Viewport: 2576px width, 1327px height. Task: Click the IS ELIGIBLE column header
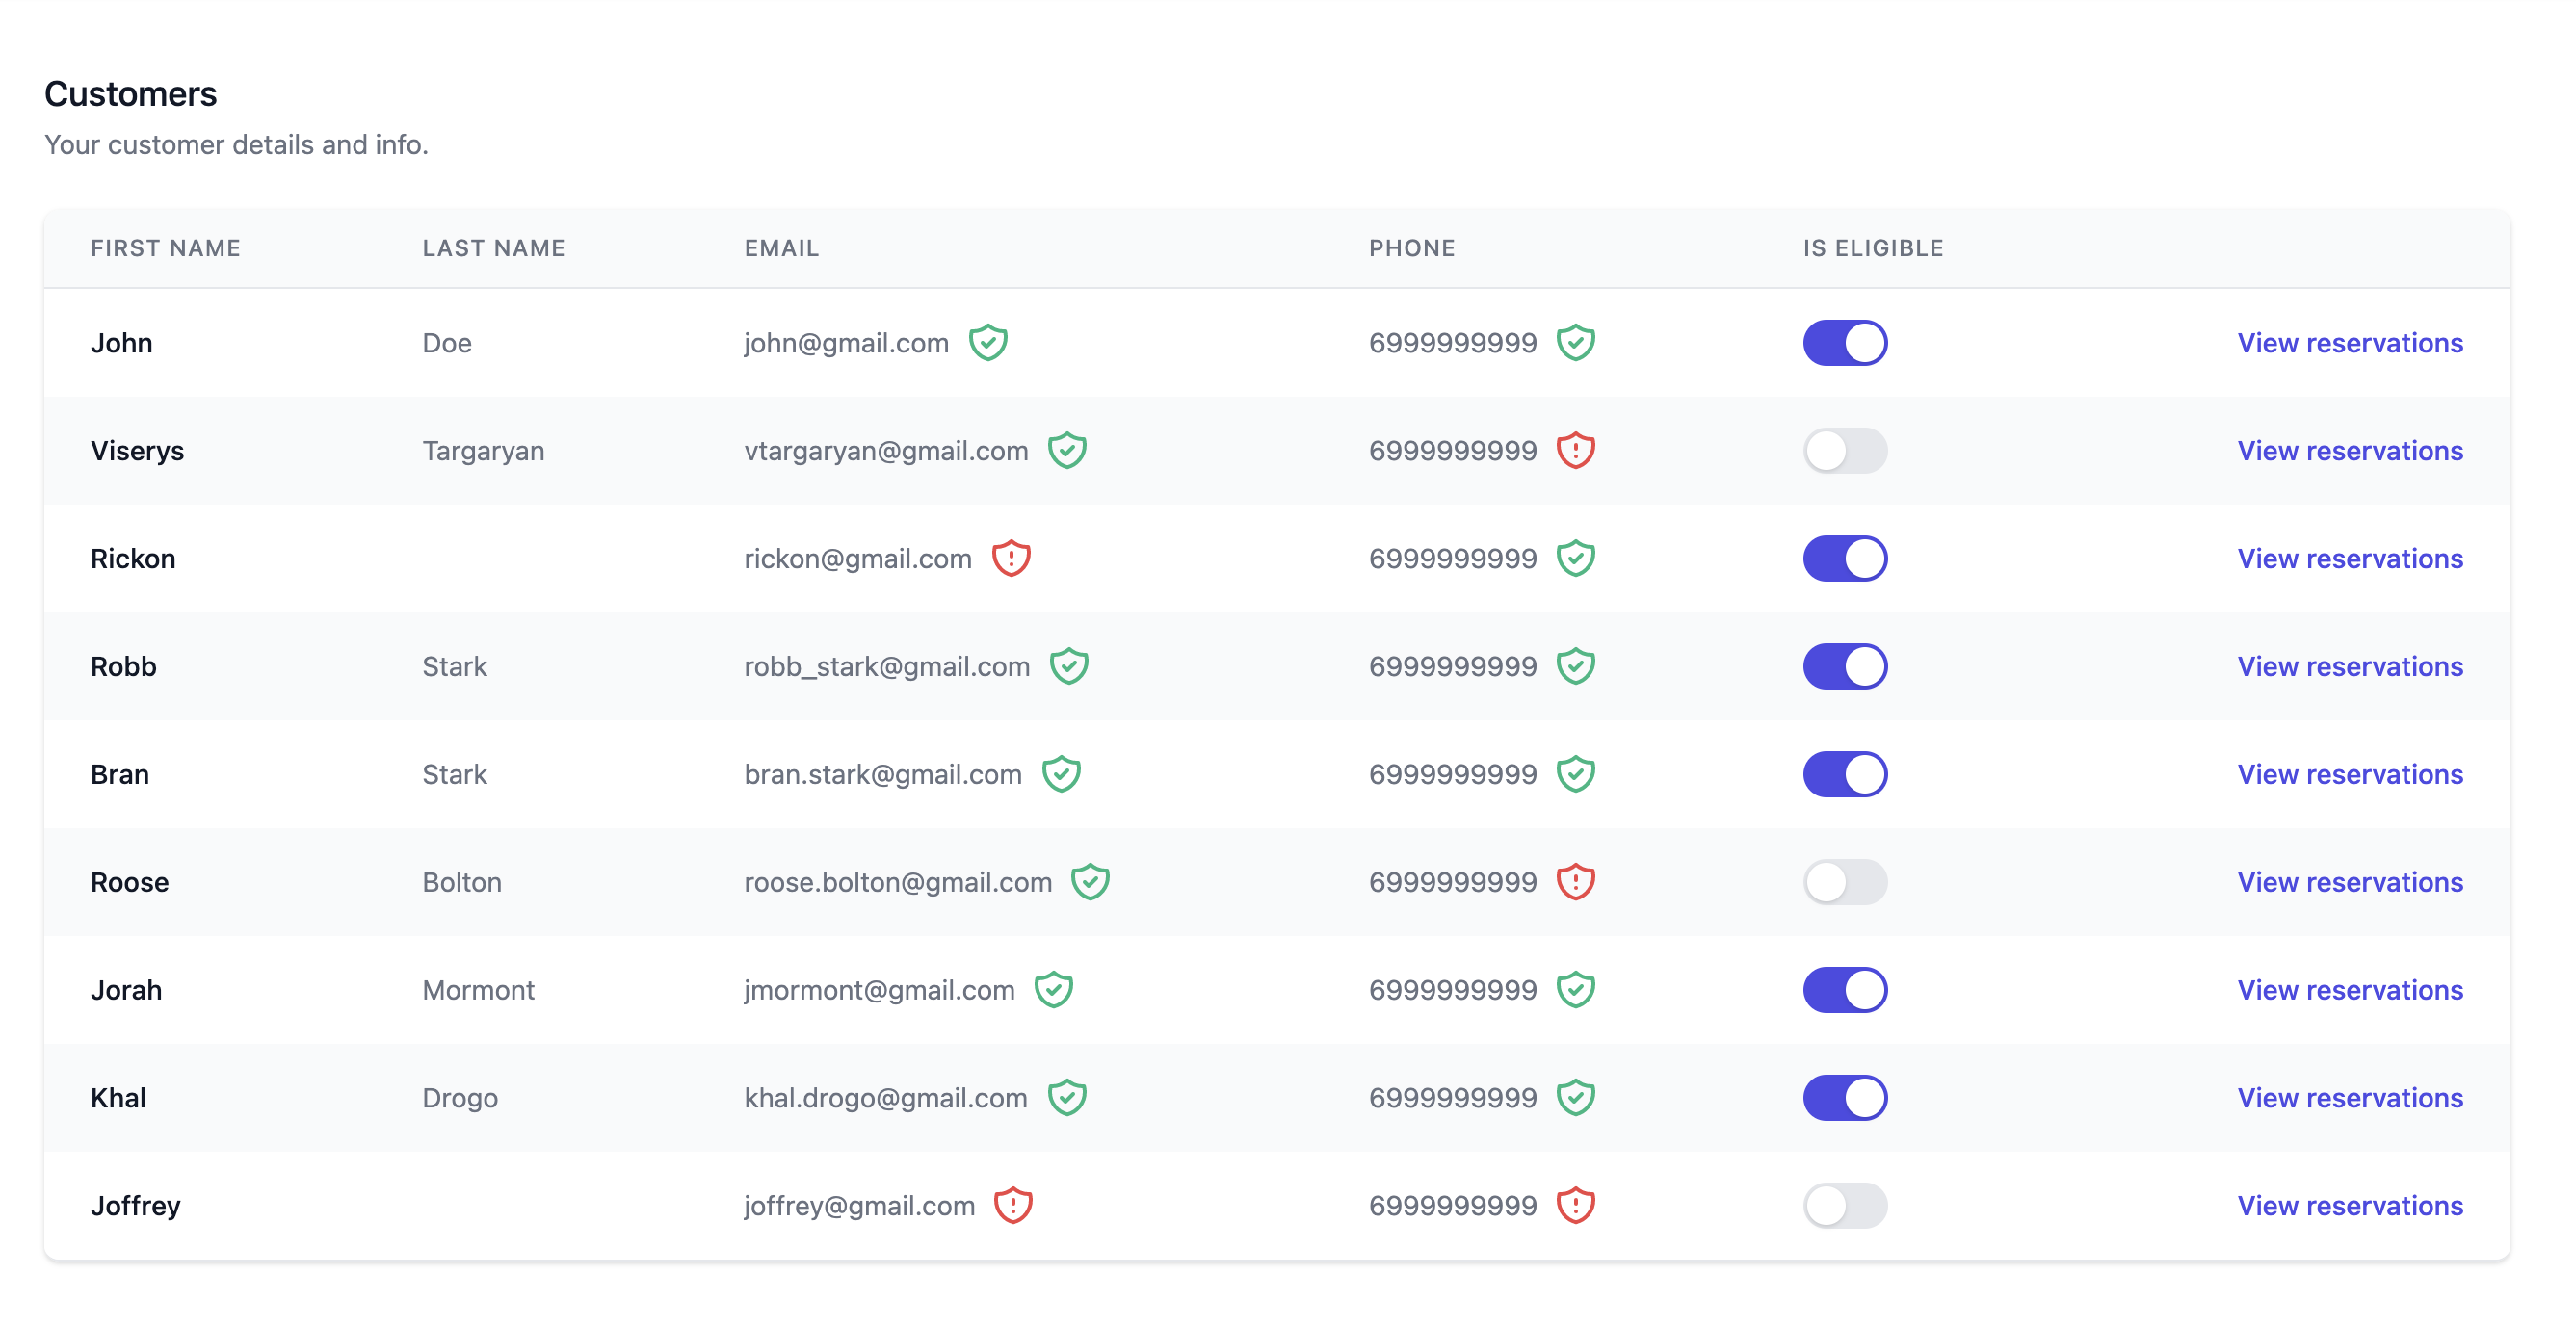[x=1873, y=248]
